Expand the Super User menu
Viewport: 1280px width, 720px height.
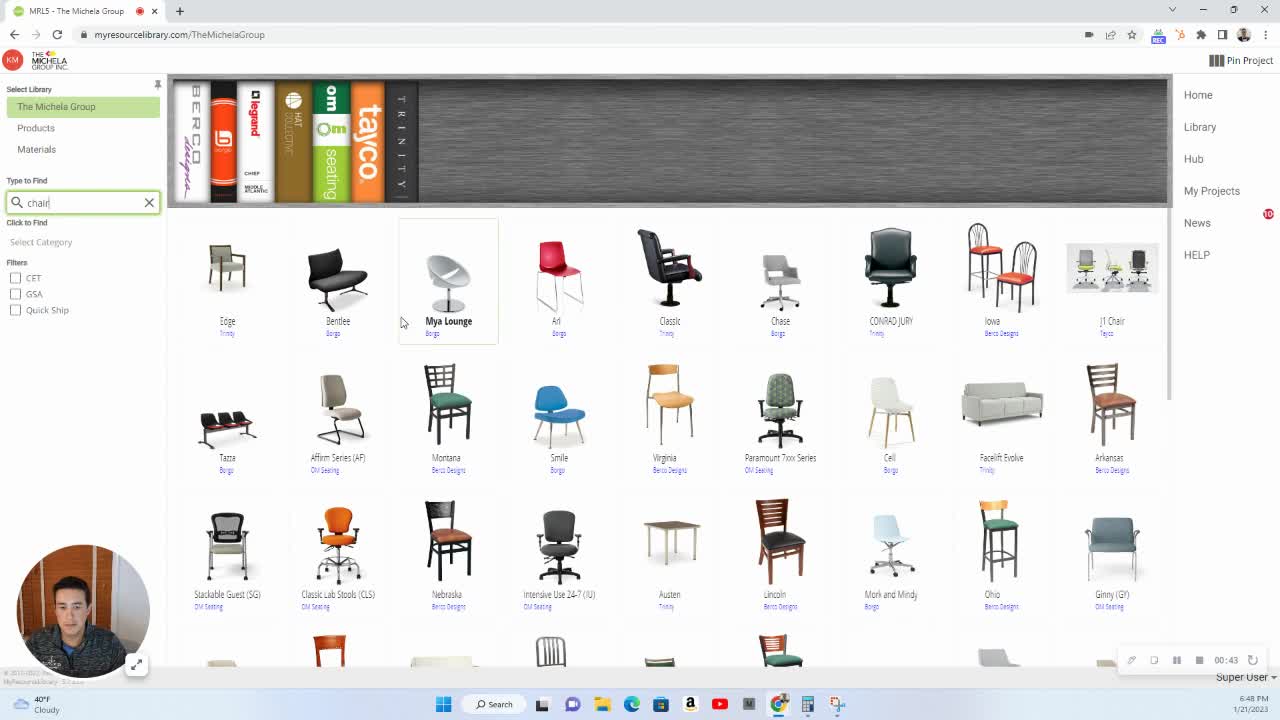tap(1245, 677)
